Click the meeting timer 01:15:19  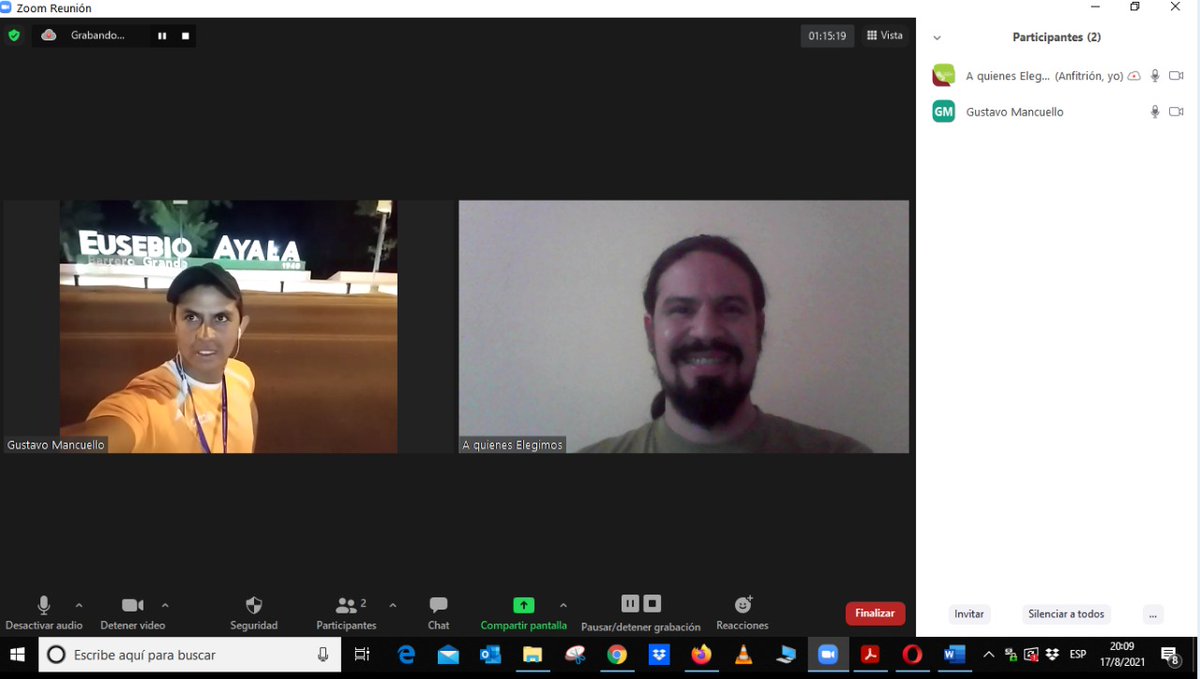[x=827, y=36]
